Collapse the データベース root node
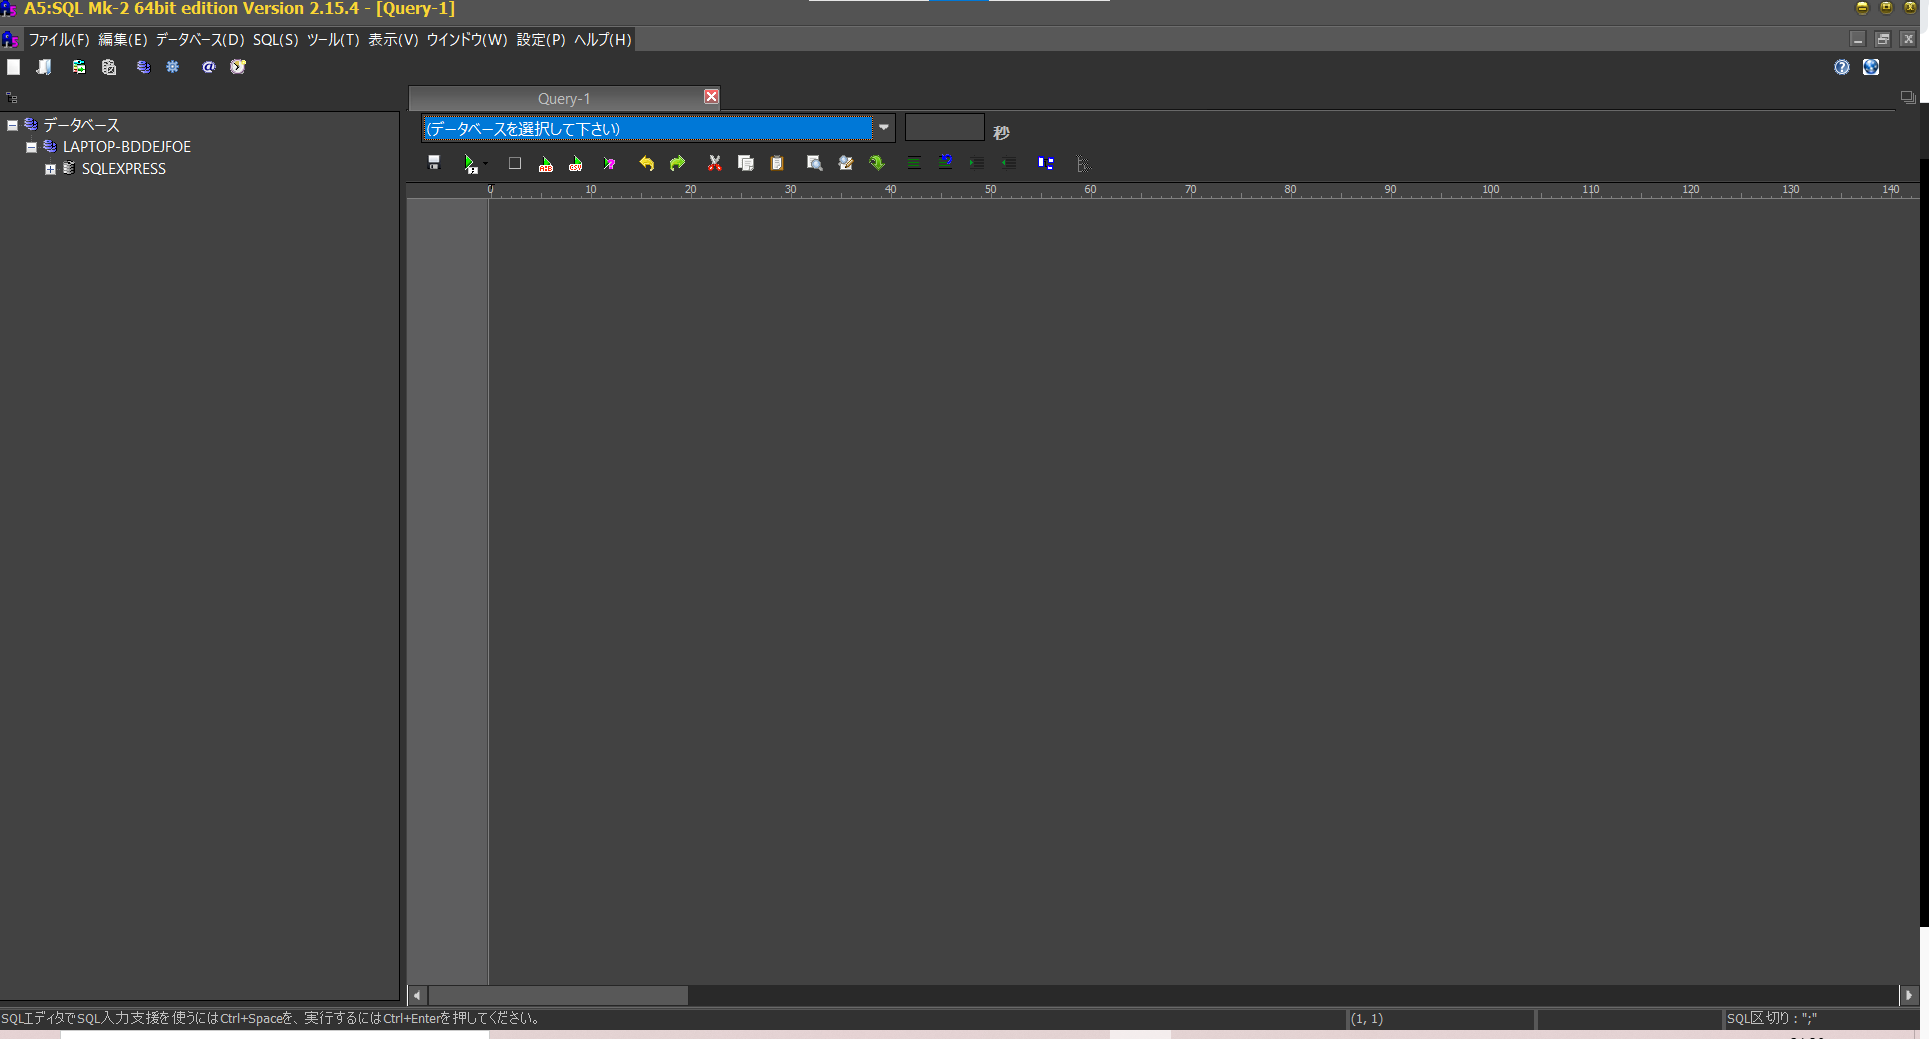1929x1039 pixels. pyautogui.click(x=13, y=125)
